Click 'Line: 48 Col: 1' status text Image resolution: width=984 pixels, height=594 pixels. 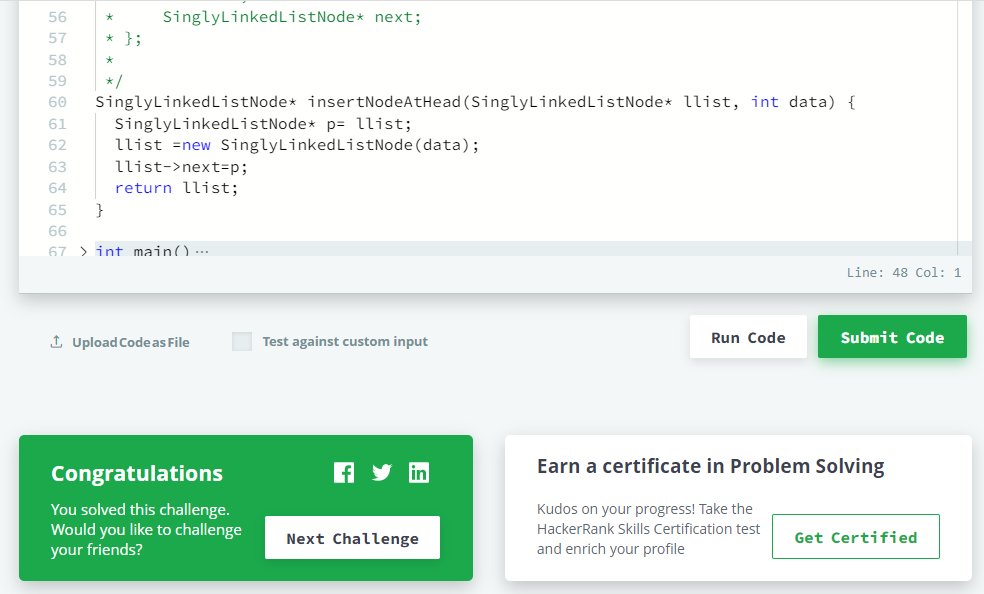[x=904, y=273]
